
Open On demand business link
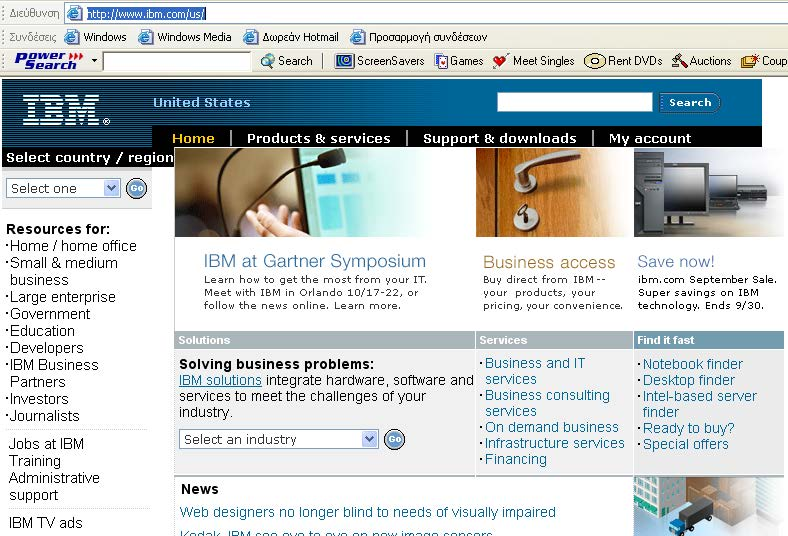551,427
